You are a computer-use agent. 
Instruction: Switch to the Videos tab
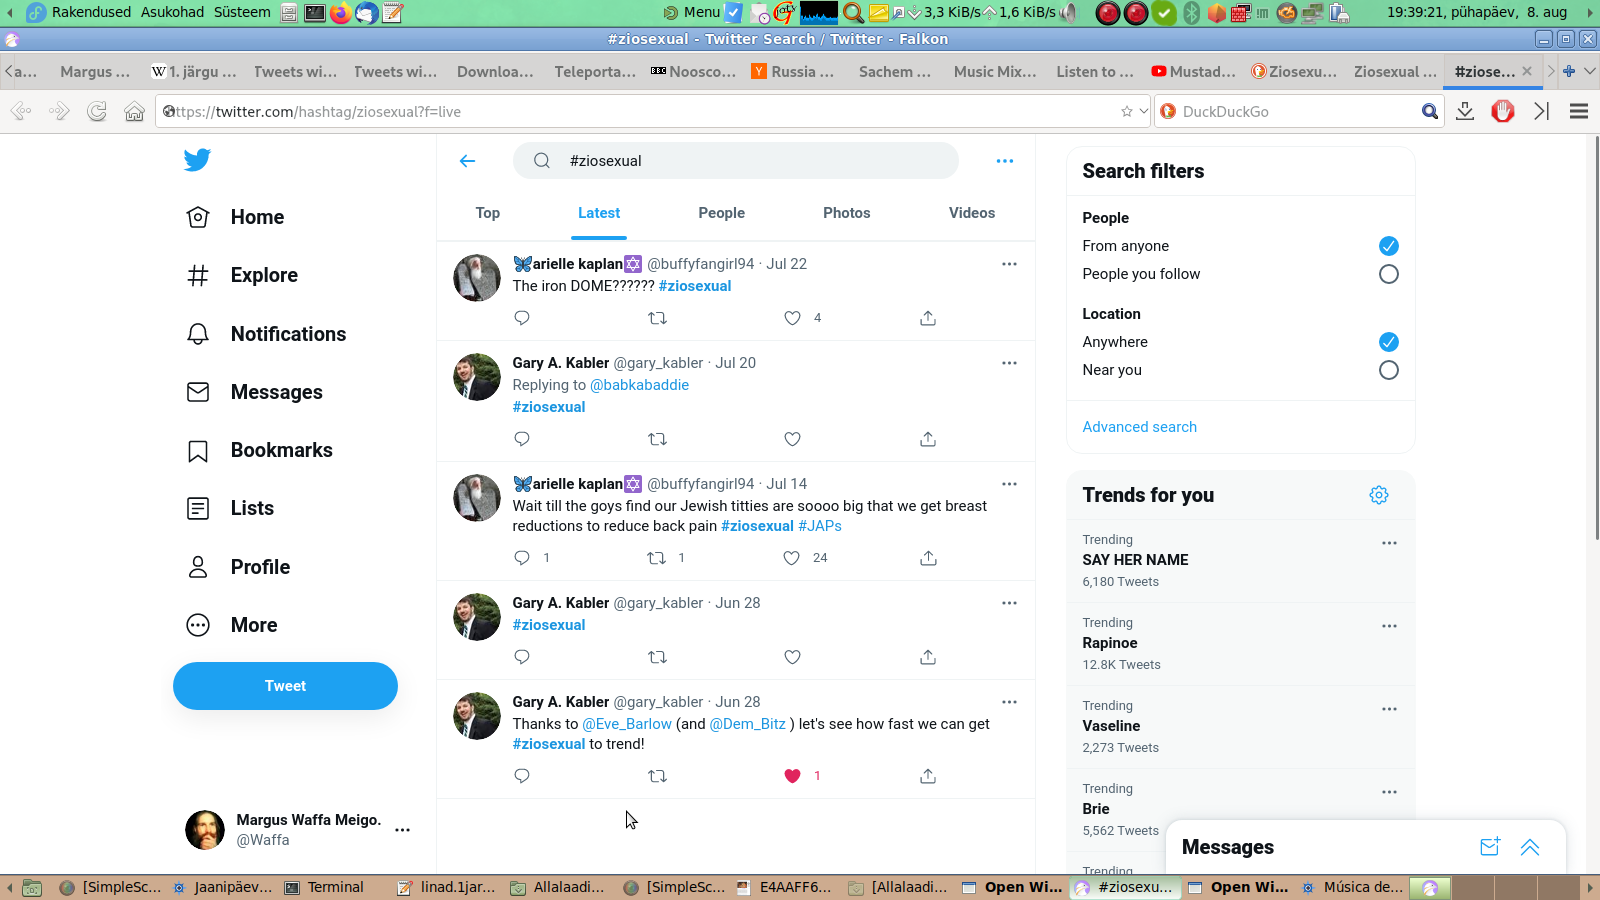click(972, 213)
